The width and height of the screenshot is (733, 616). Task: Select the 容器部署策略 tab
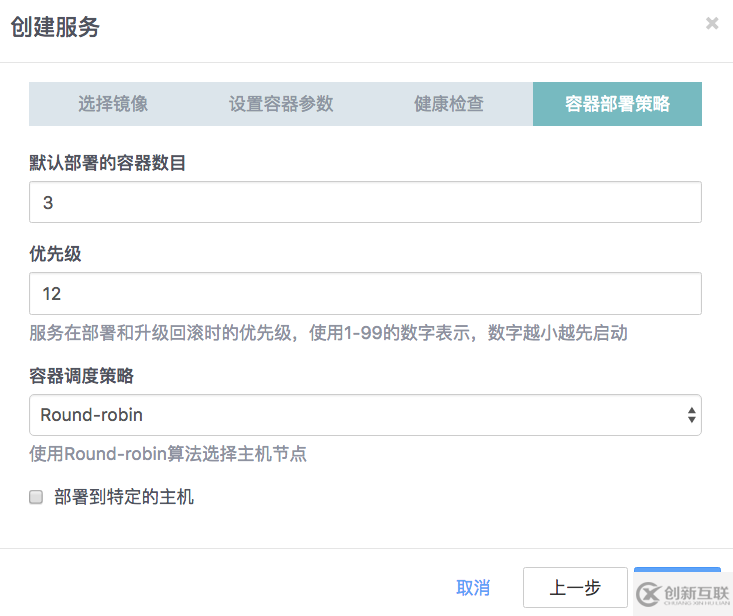point(617,104)
